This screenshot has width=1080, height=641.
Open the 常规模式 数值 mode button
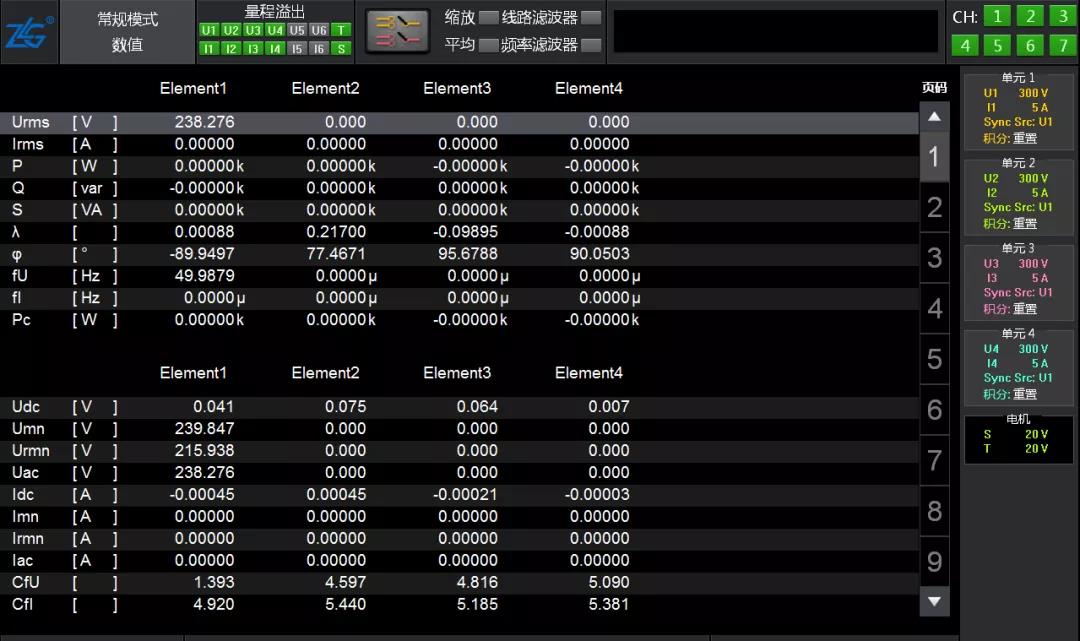[x=127, y=32]
